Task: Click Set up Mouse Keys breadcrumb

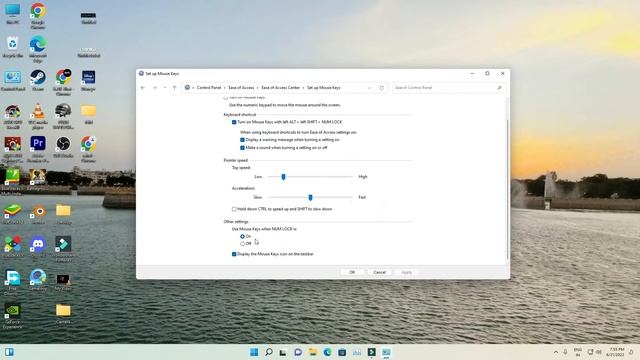Action: (x=323, y=88)
